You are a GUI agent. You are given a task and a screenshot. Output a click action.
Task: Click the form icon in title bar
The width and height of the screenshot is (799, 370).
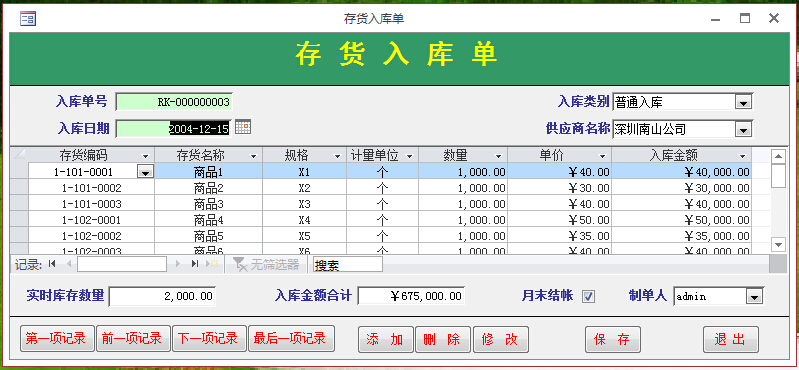(28, 19)
